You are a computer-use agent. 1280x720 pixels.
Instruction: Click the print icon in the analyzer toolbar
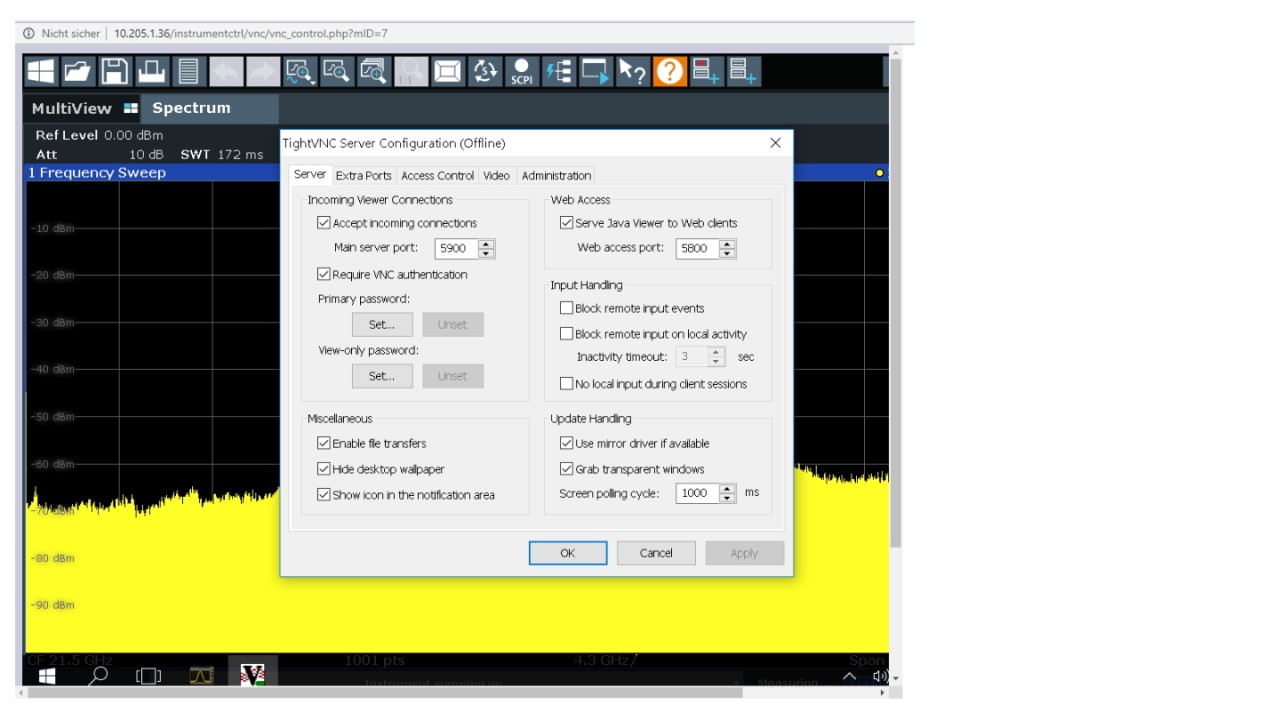click(x=152, y=71)
